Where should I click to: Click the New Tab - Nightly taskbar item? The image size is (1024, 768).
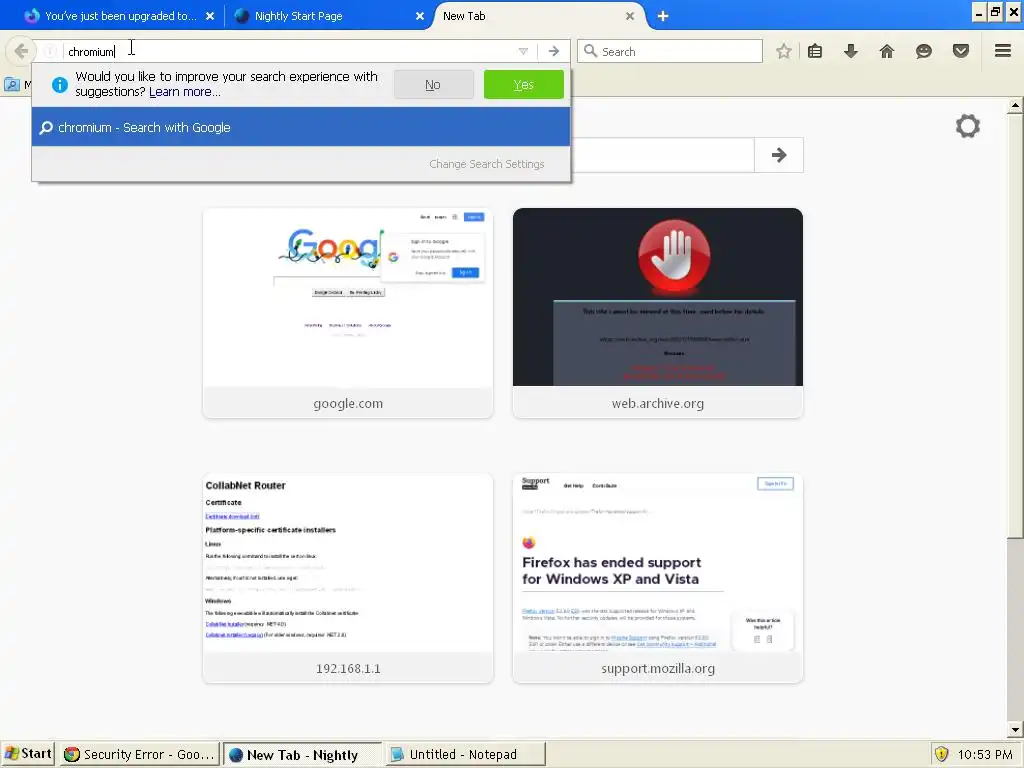coord(302,754)
